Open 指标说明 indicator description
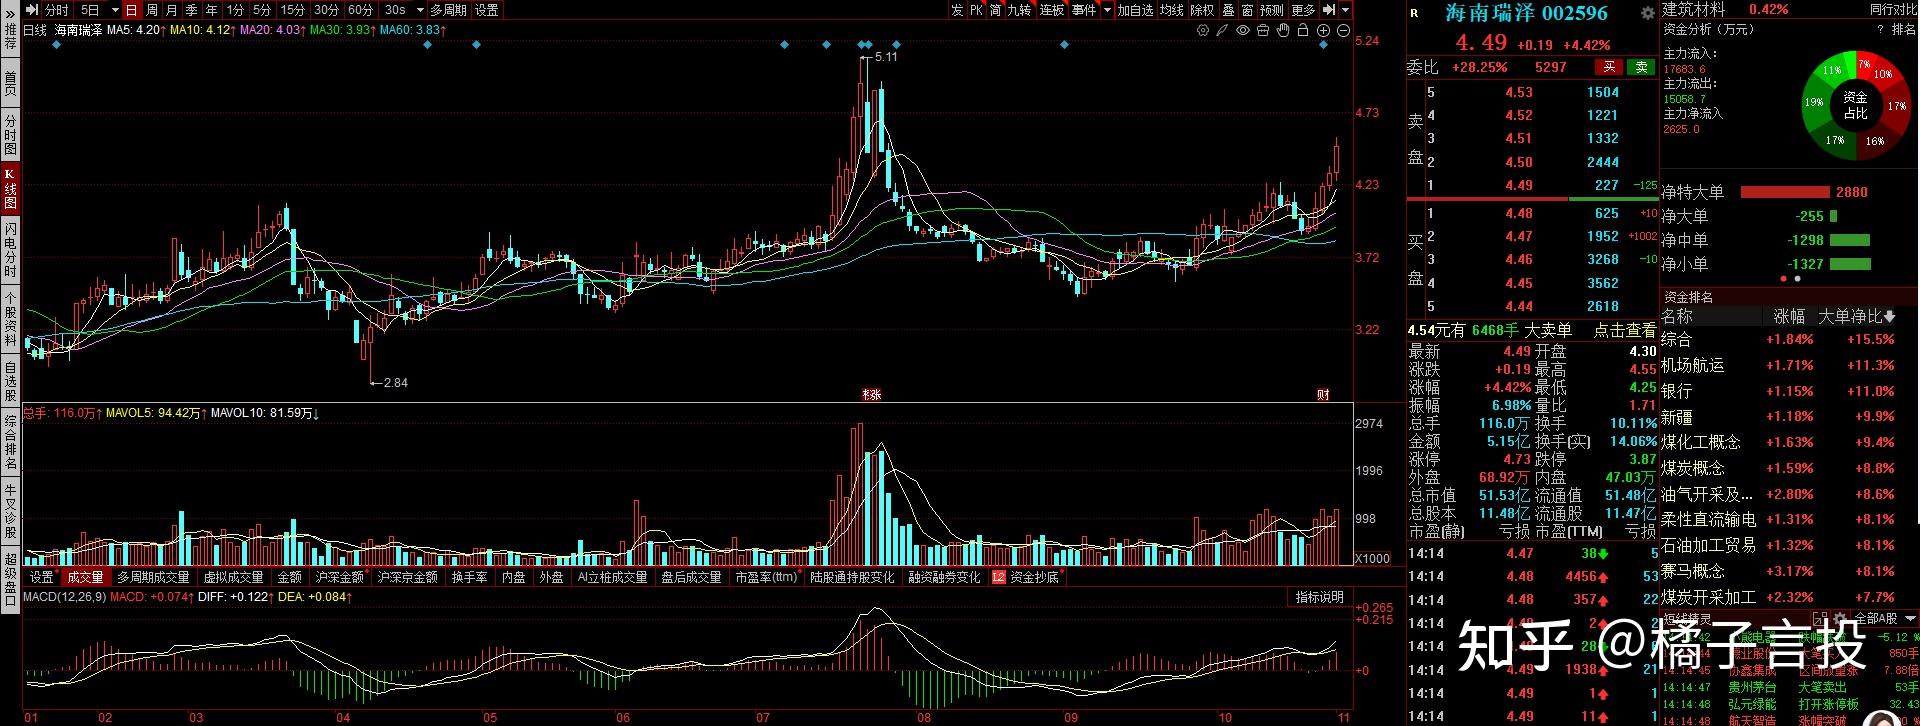 pos(1319,597)
